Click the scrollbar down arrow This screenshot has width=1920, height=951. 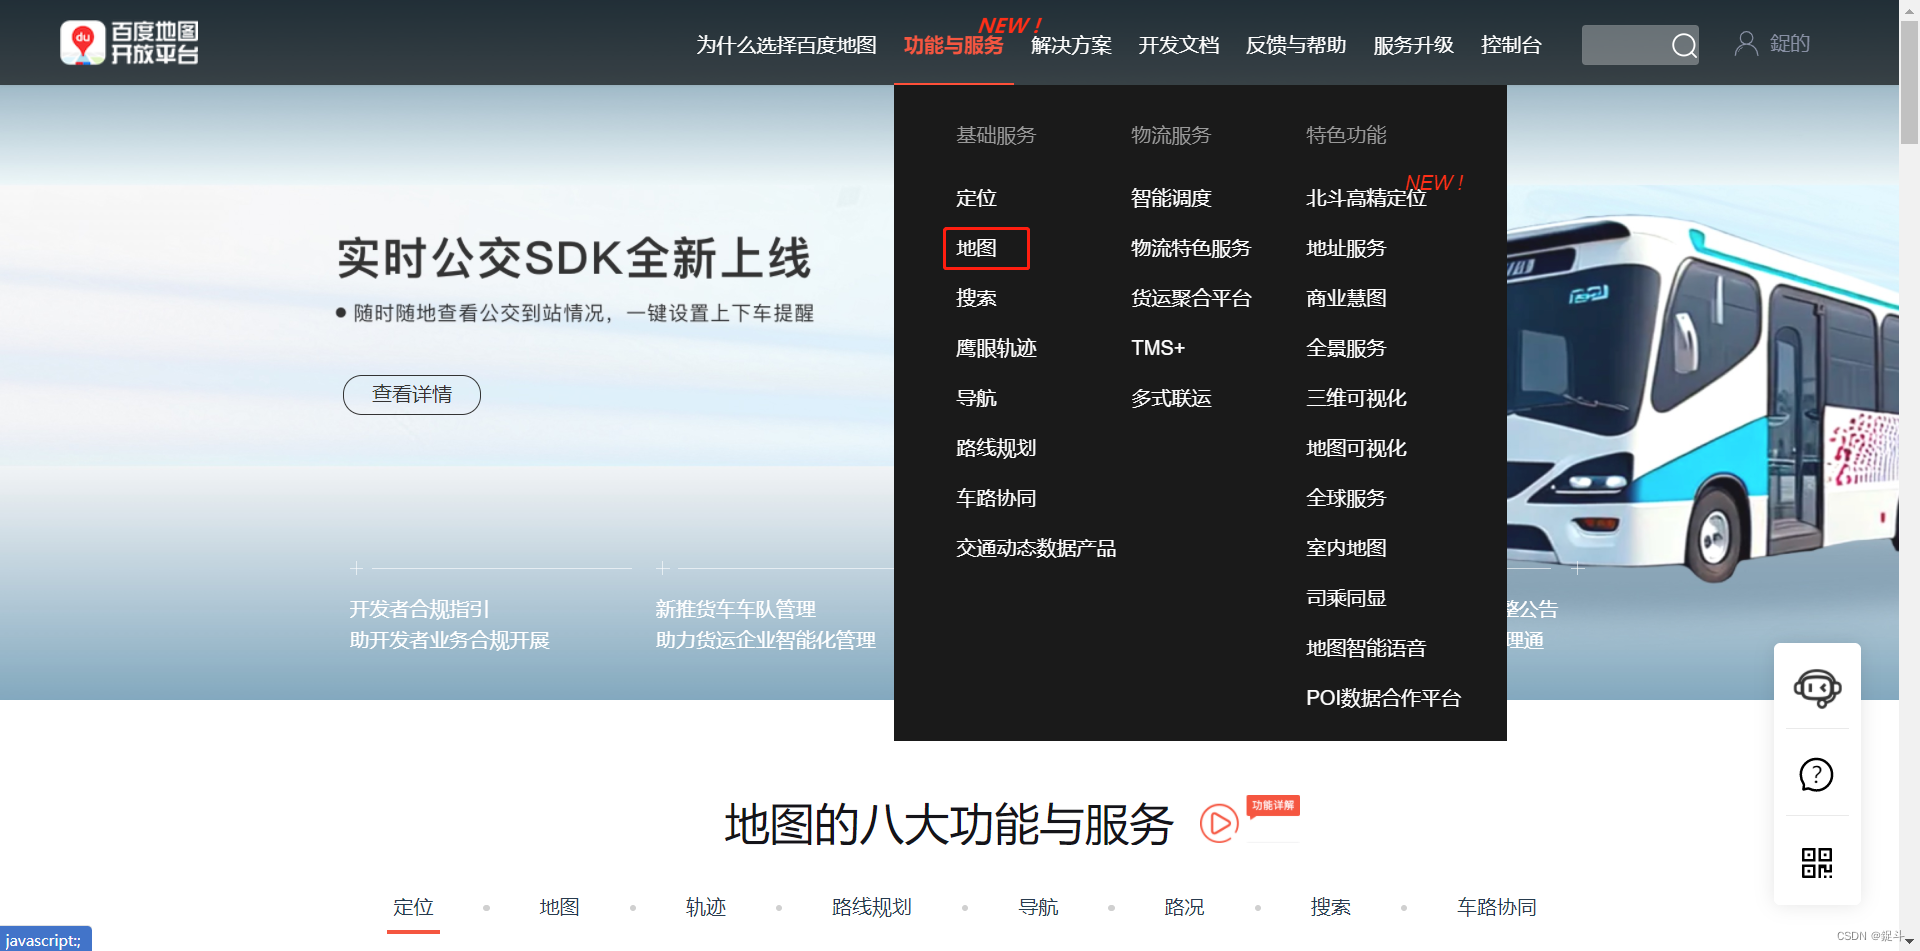(1909, 941)
